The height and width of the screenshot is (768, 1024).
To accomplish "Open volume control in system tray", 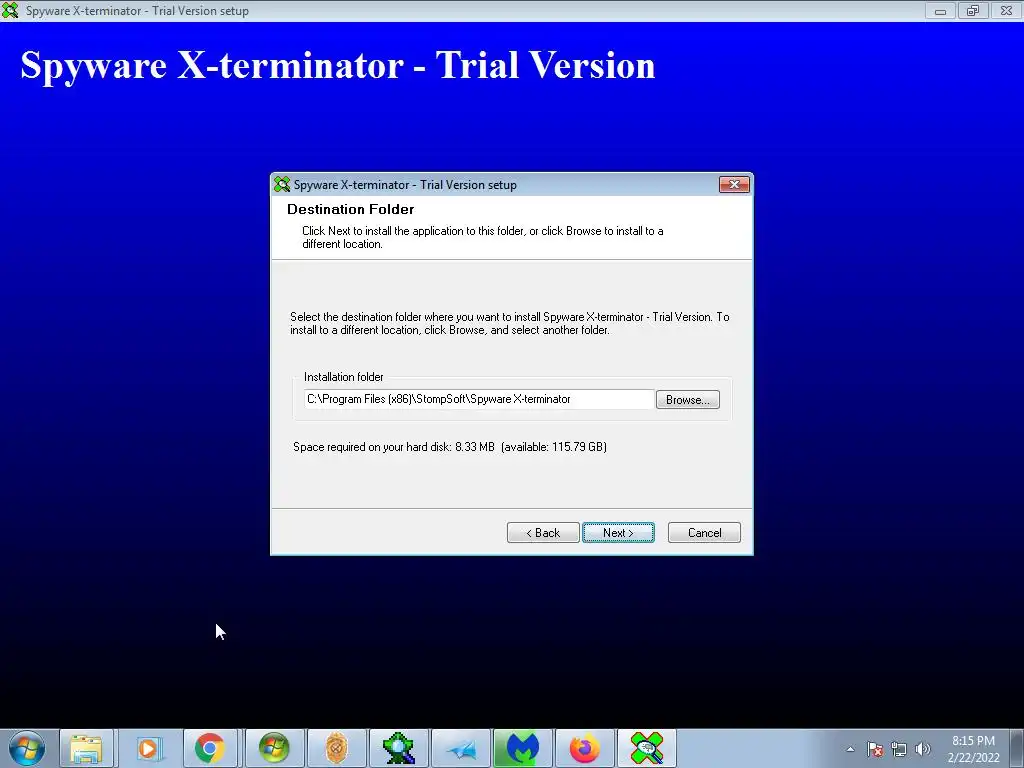I will pos(923,749).
